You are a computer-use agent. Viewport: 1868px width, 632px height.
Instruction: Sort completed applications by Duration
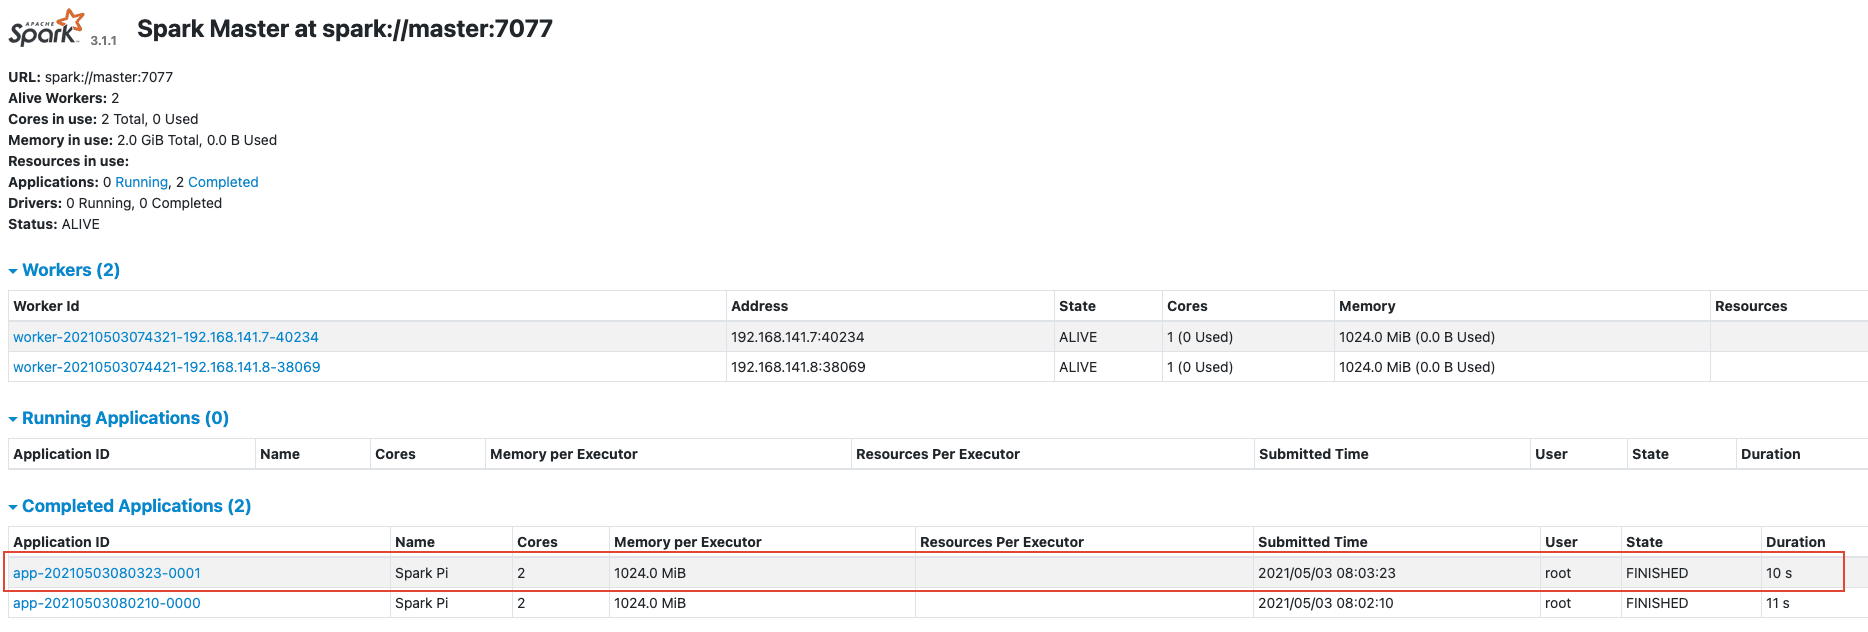(x=1795, y=542)
